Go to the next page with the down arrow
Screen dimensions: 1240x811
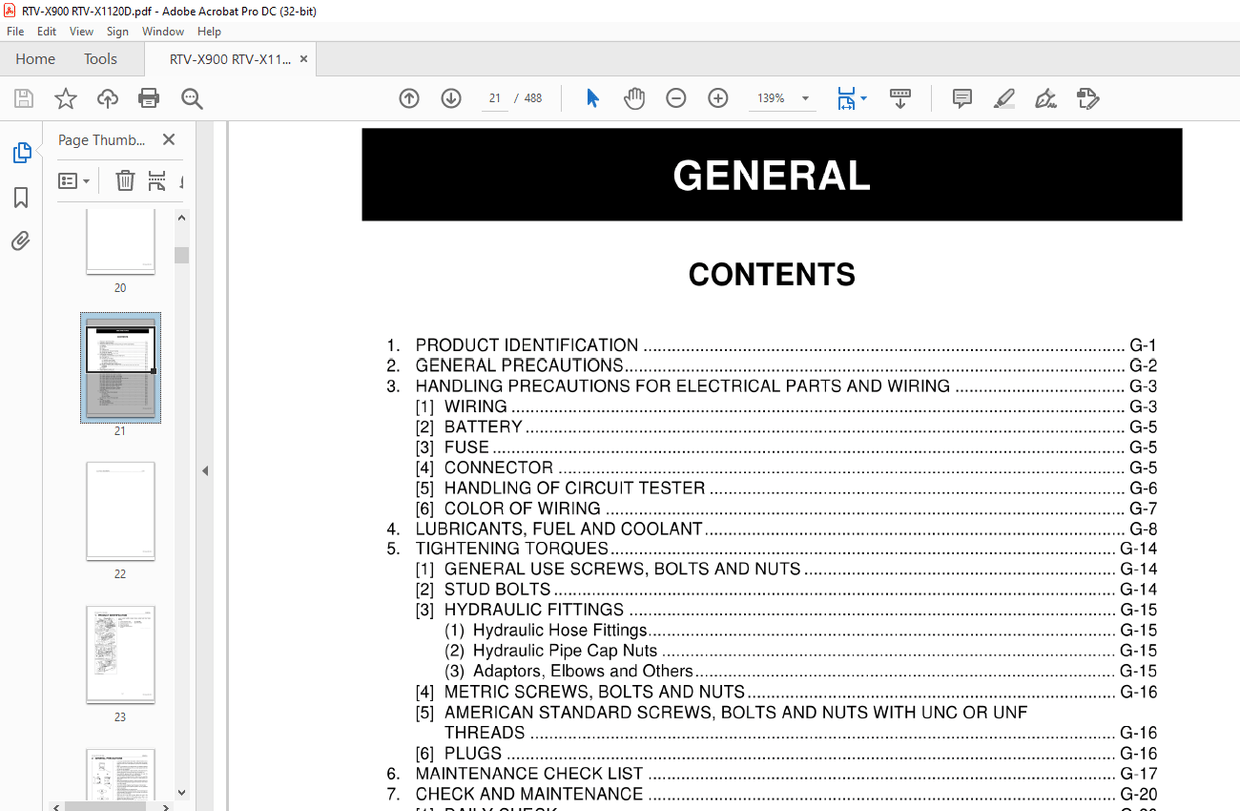coord(451,98)
